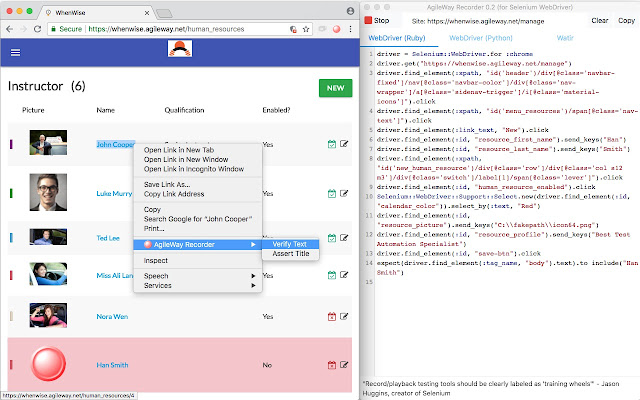640x400 pixels.
Task: Click Nora Wen's profile photo
Action: pyautogui.click(x=48, y=315)
